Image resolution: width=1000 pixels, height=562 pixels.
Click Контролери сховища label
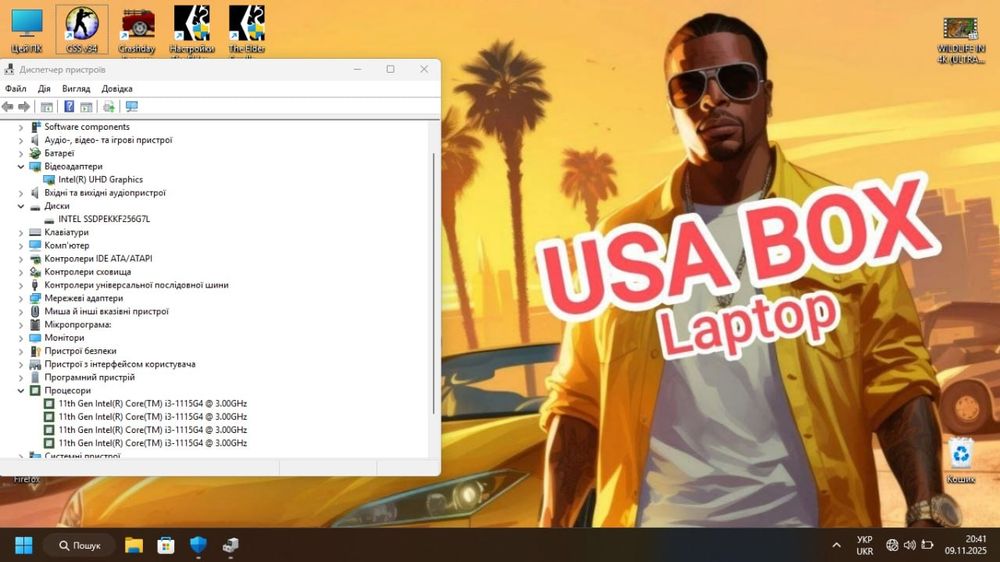pyautogui.click(x=87, y=272)
